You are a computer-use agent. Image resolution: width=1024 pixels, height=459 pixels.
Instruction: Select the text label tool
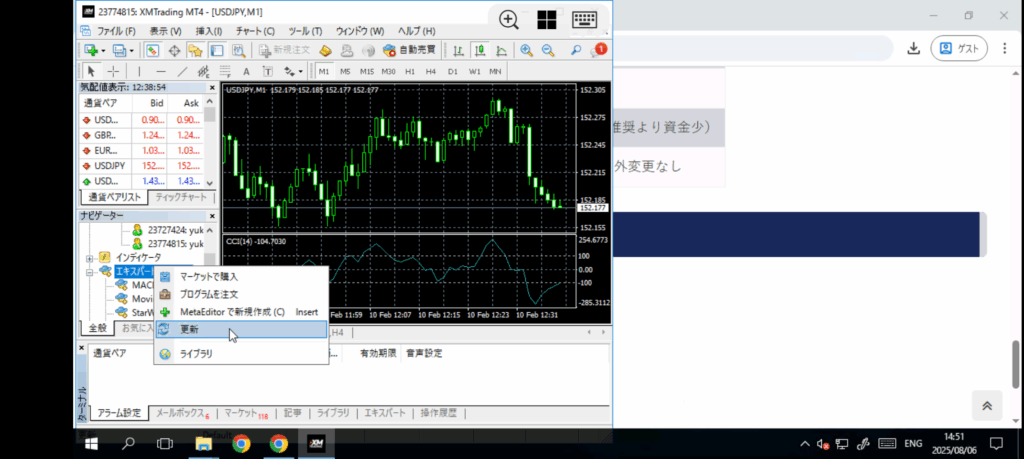pyautogui.click(x=246, y=71)
